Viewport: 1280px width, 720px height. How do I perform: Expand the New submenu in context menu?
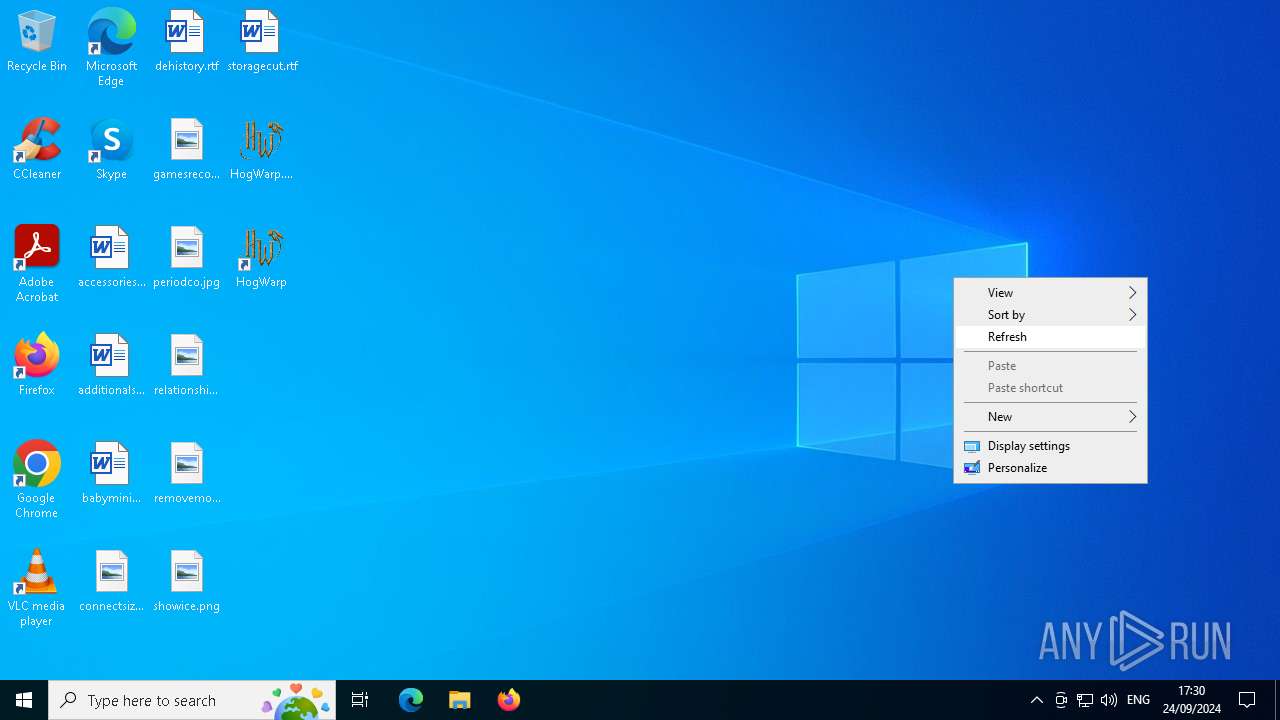tap(1050, 417)
